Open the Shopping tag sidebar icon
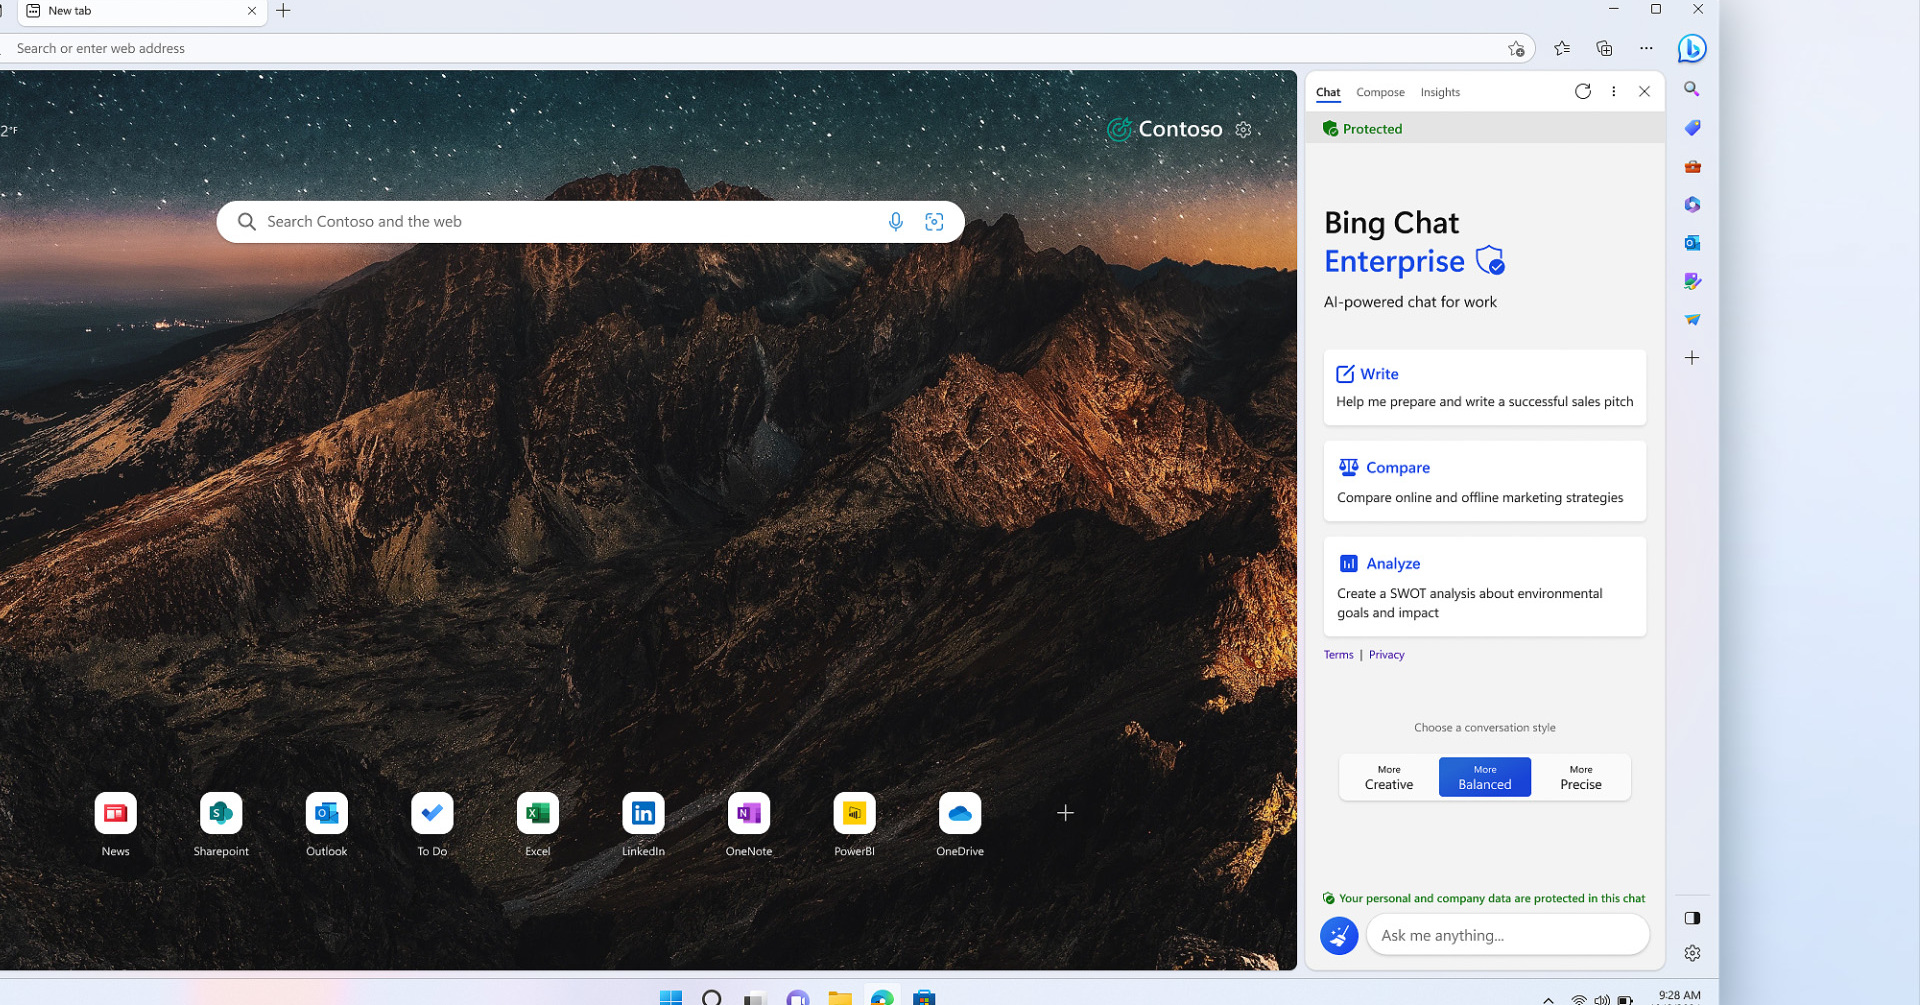1920x1005 pixels. tap(1692, 128)
